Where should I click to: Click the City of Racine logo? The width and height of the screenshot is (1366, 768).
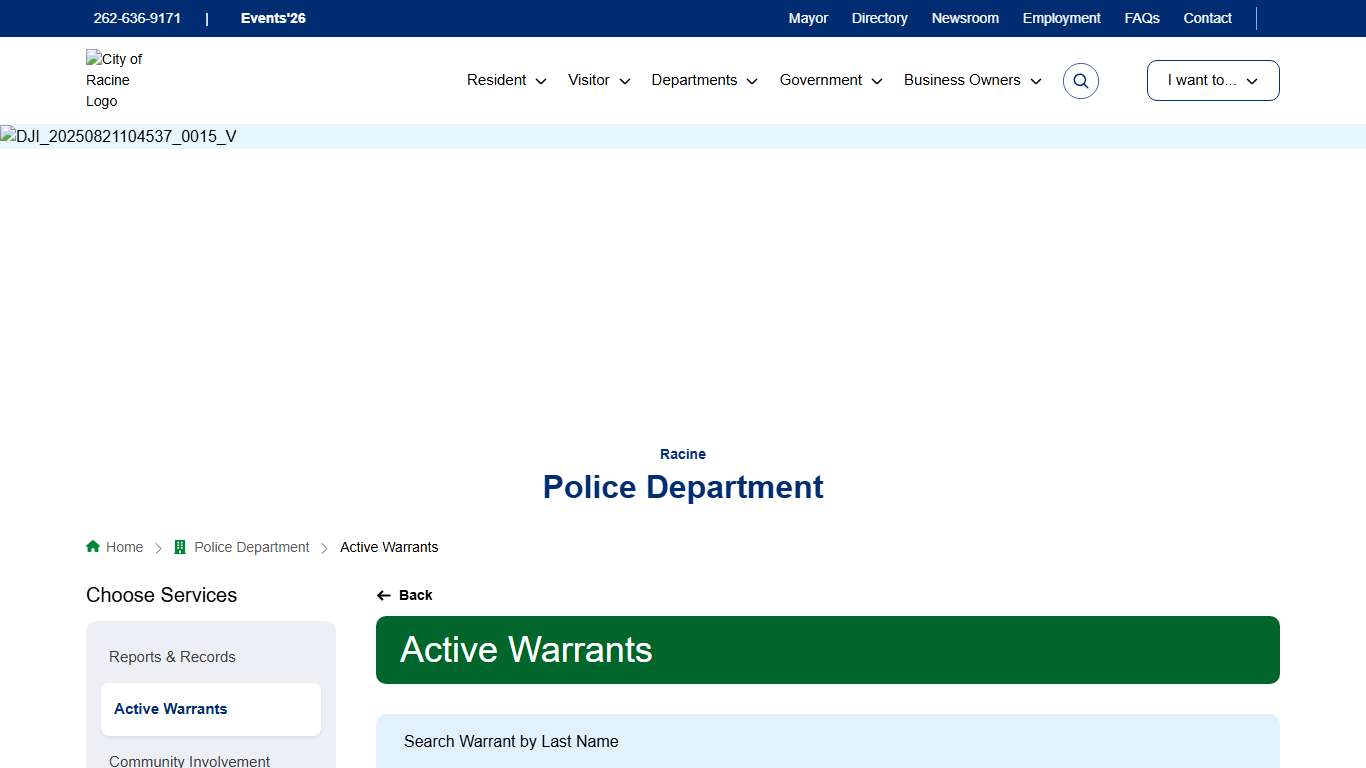pos(115,80)
